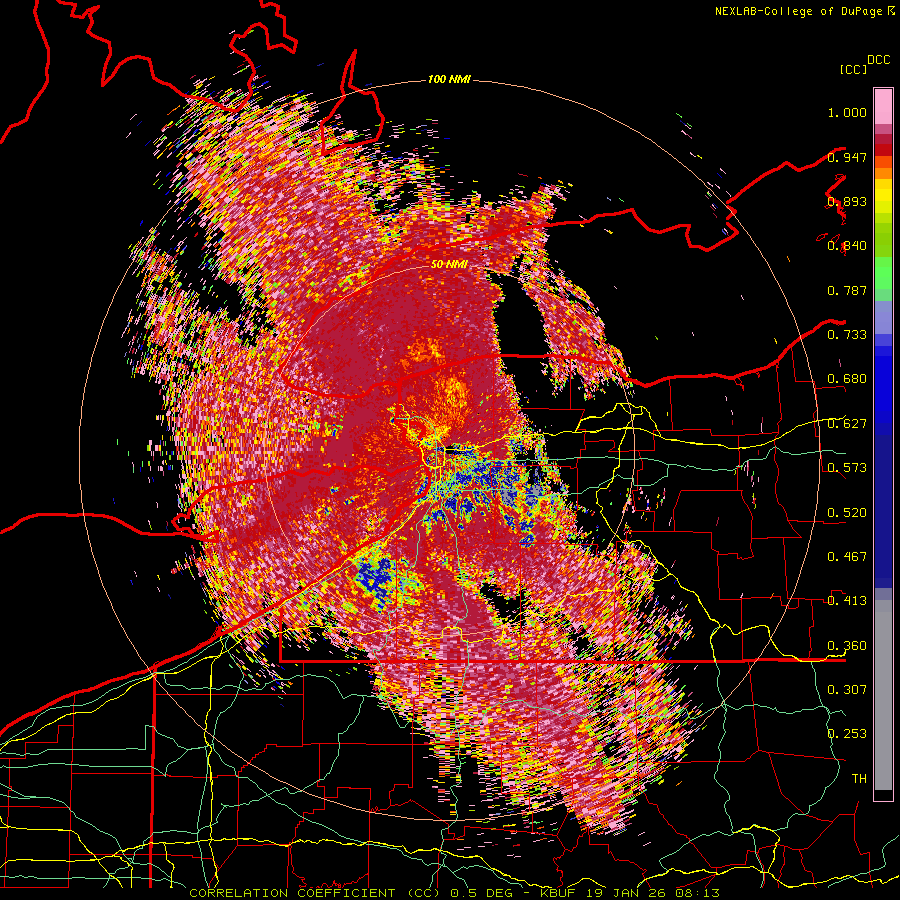Pick the 0.680 legend value
This screenshot has width=900, height=900.
click(x=847, y=379)
